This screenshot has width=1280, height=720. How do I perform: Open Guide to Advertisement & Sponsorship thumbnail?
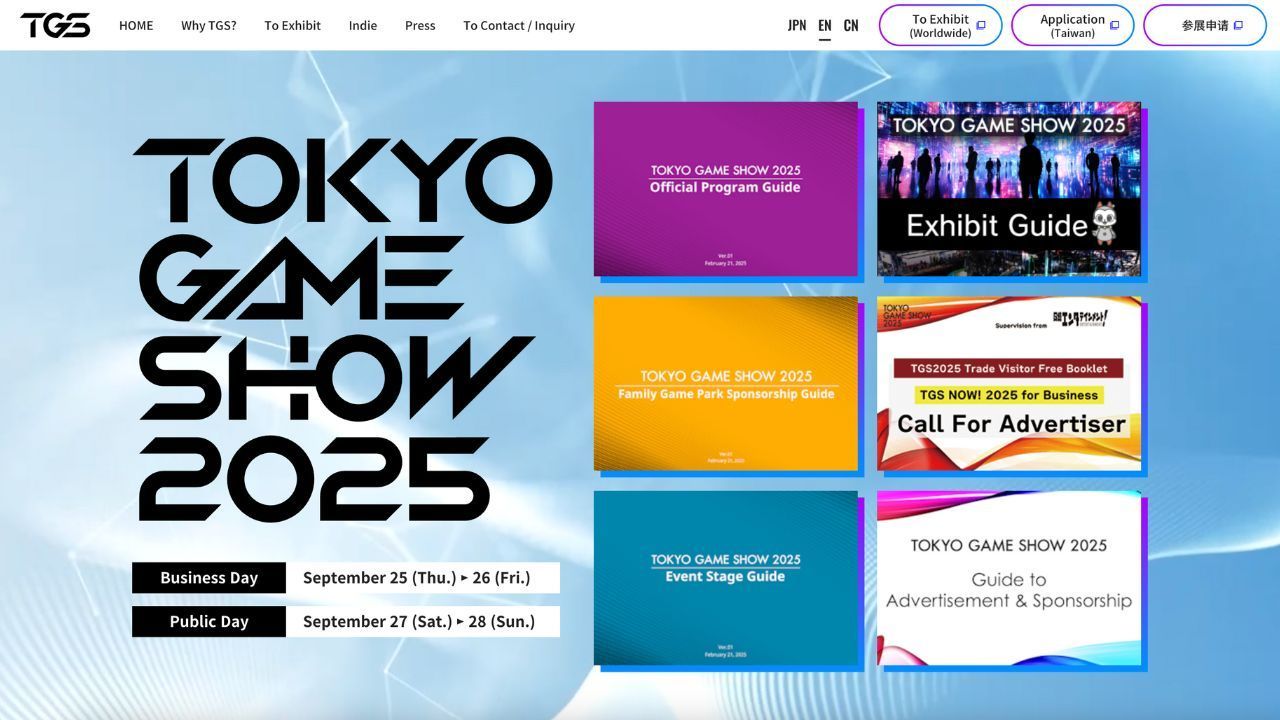click(1009, 578)
